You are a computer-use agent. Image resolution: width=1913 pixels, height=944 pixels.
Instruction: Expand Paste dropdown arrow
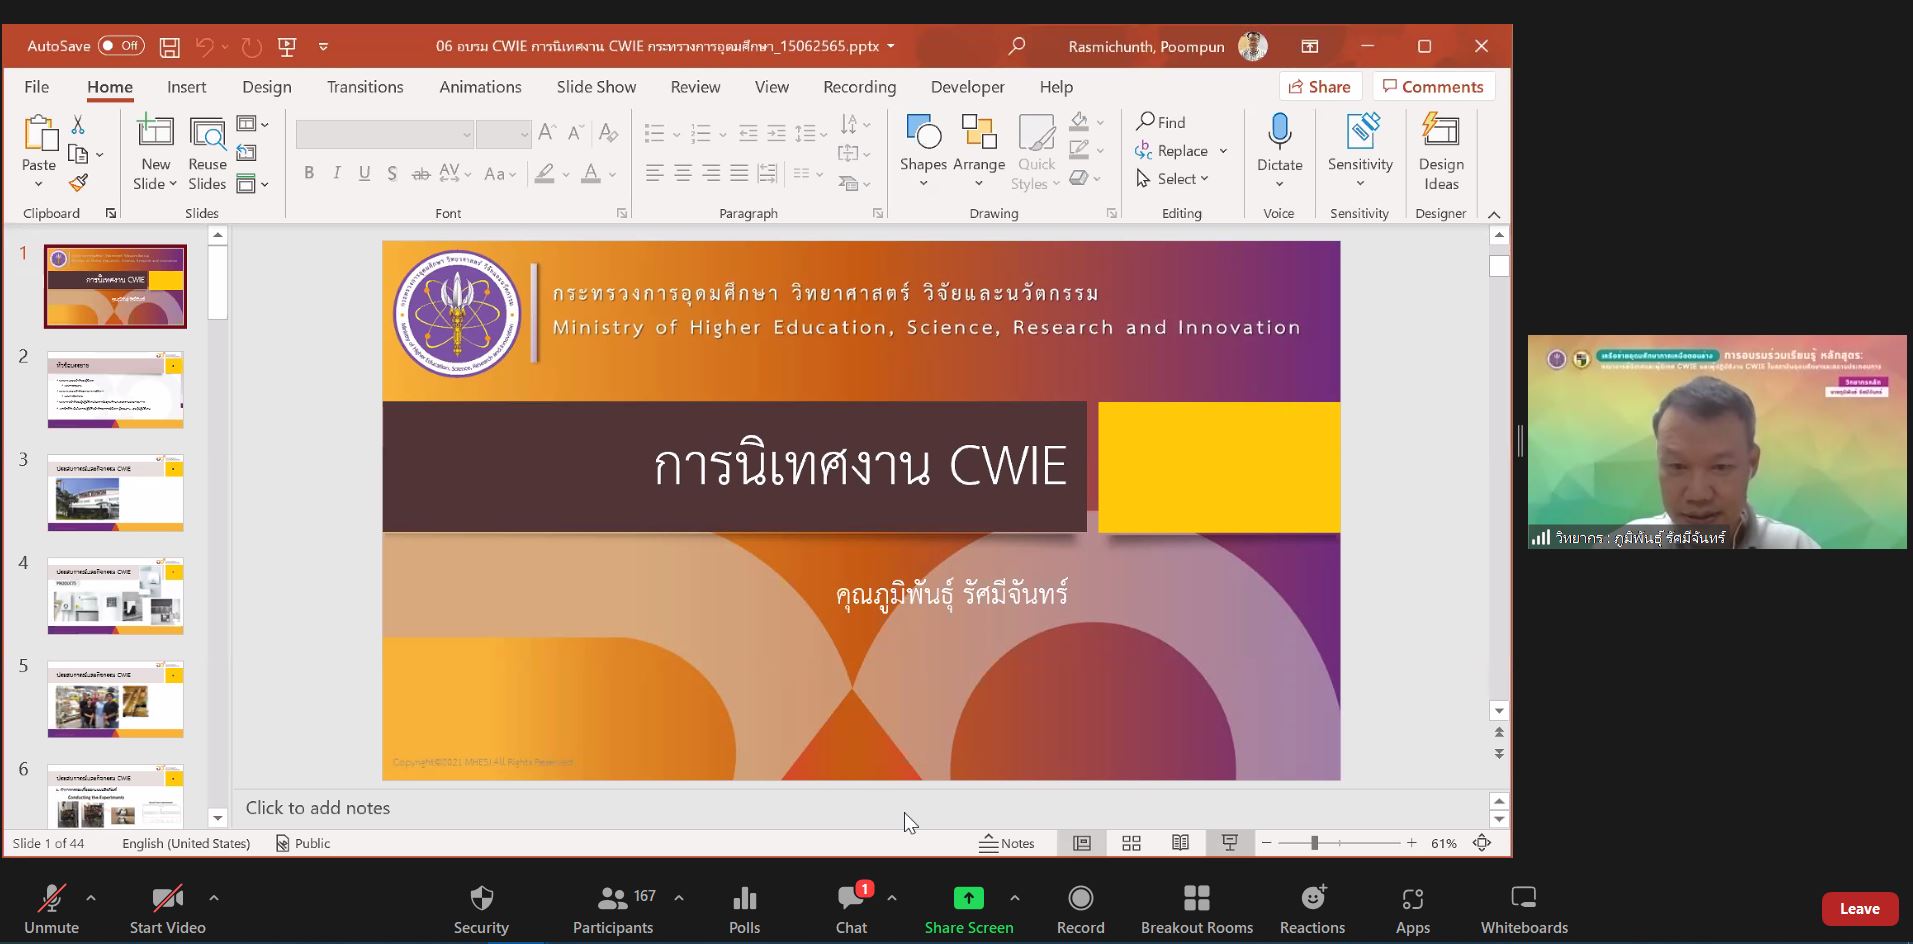38,184
